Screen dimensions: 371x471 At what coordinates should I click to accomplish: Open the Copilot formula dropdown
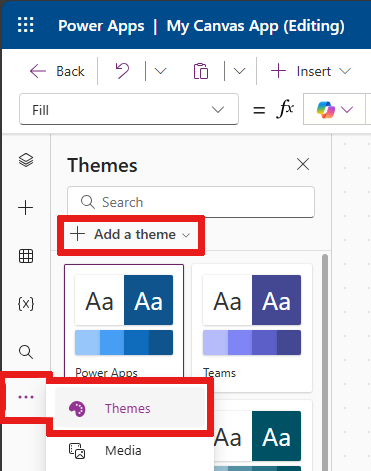[x=334, y=109]
